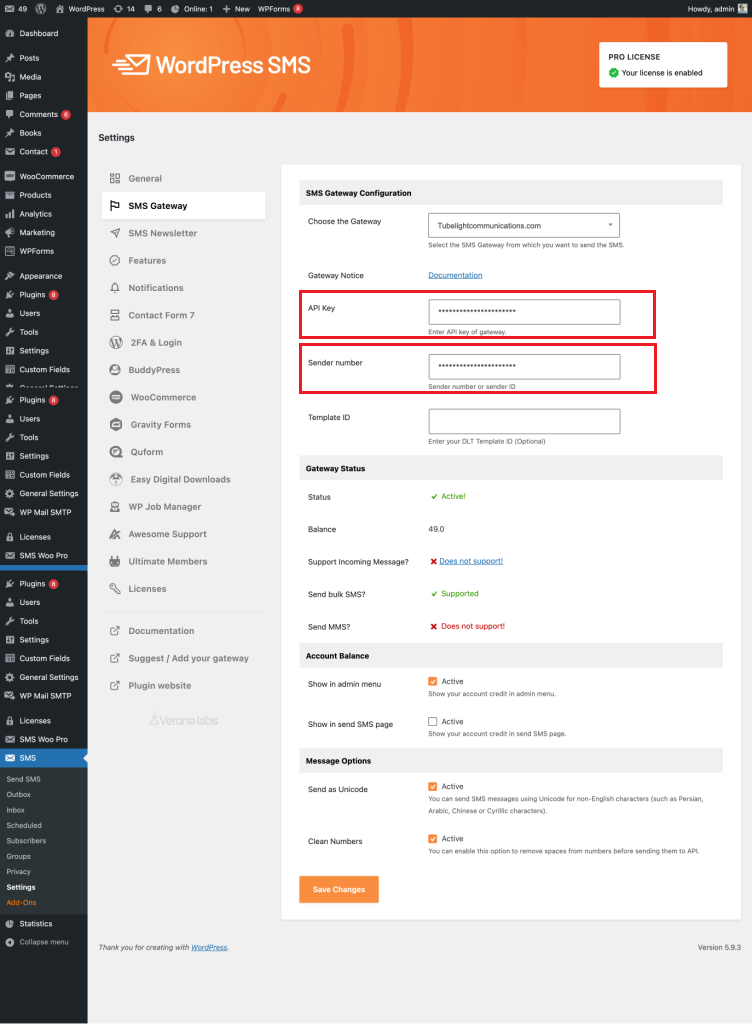Screen dimensions: 752x1024
Task: Click the WooCommerce icon in settings tabs
Action: (116, 397)
